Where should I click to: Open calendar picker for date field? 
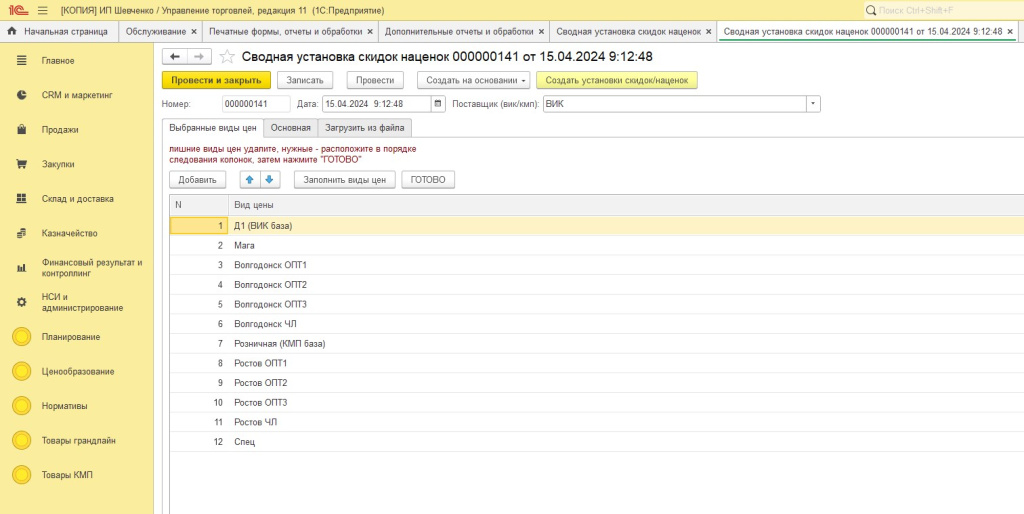(x=438, y=104)
